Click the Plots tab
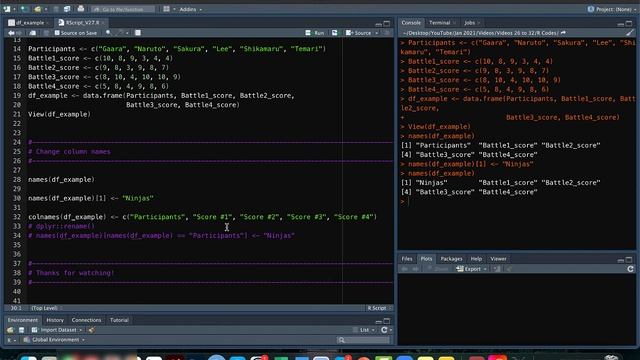Screen dimensions: 640x360 coord(426,259)
